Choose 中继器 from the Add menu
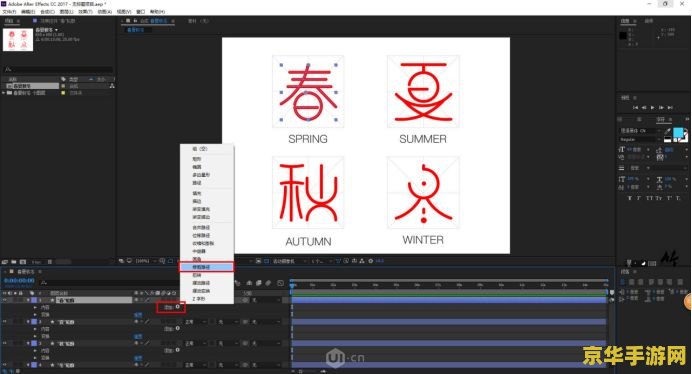 (x=206, y=251)
